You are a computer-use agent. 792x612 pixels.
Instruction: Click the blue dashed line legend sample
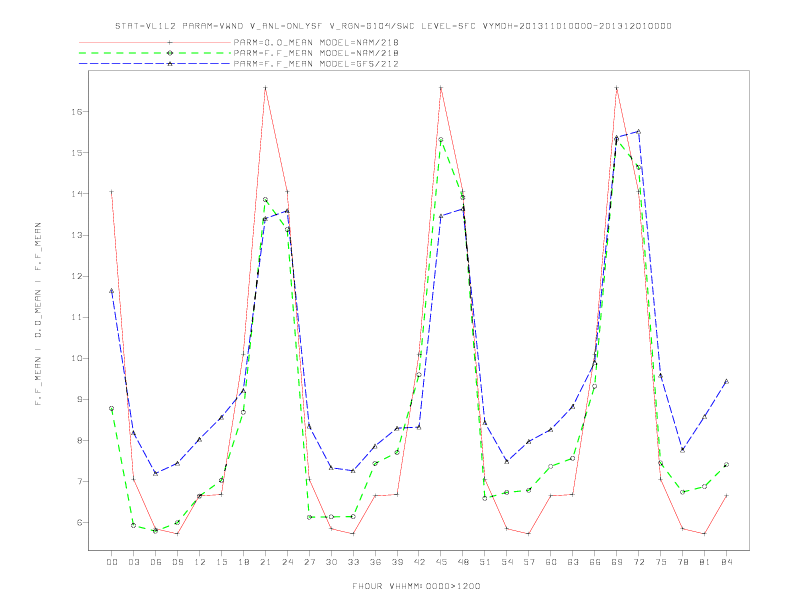[155, 64]
